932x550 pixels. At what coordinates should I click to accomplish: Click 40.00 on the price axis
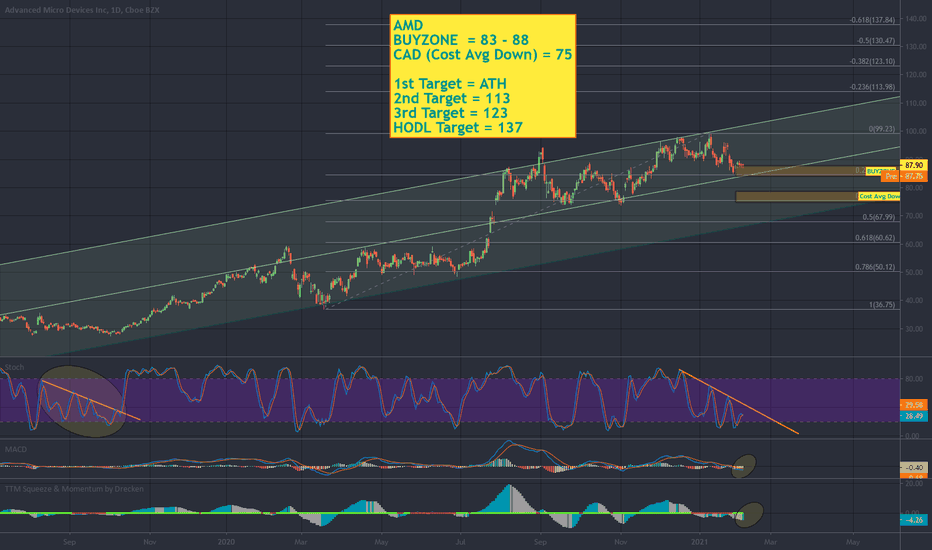915,300
